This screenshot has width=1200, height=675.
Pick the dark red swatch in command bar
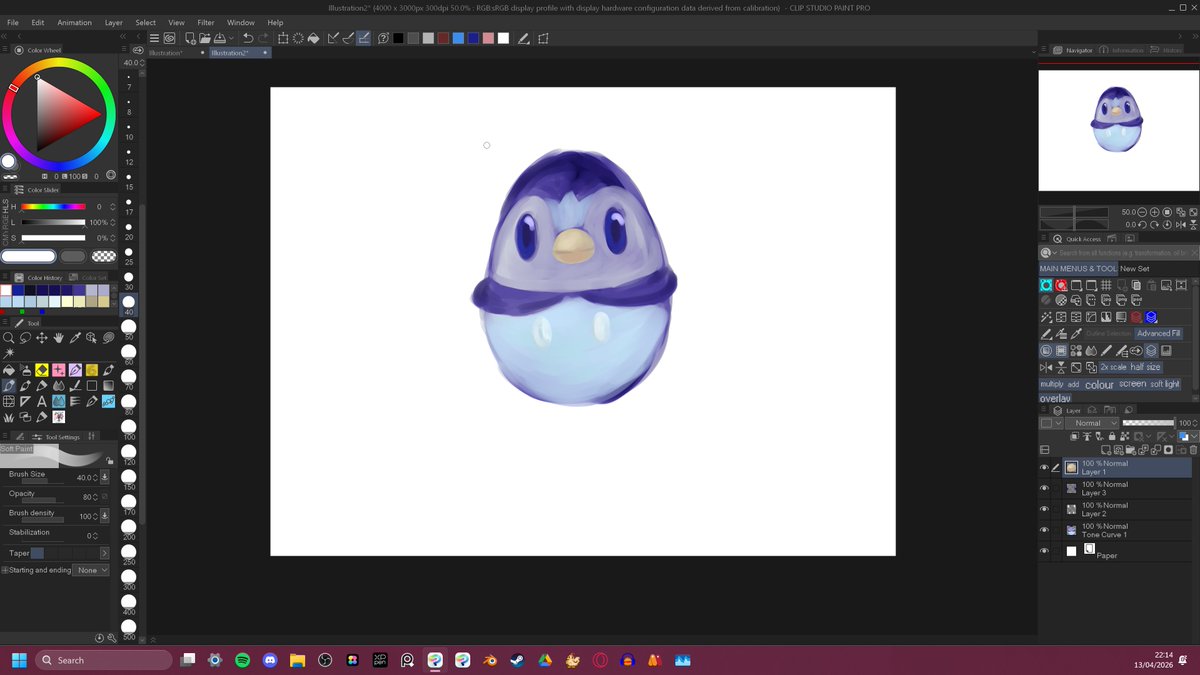point(443,39)
